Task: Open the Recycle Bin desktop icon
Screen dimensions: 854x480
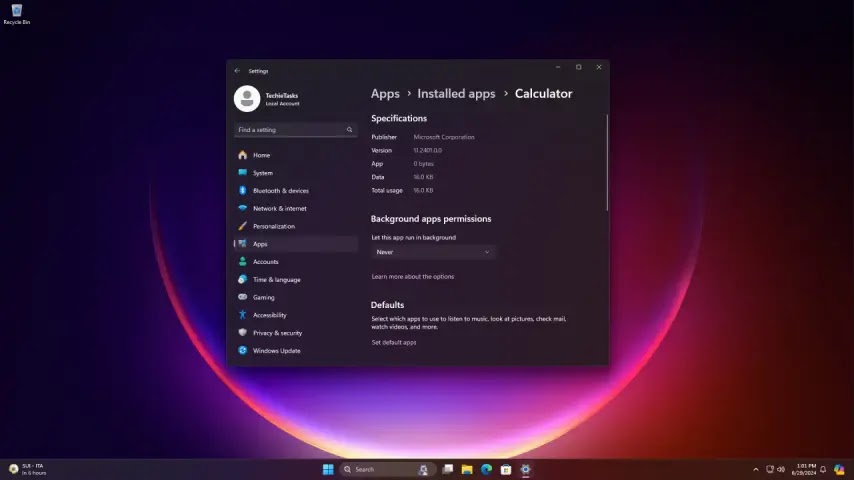Action: pos(16,14)
